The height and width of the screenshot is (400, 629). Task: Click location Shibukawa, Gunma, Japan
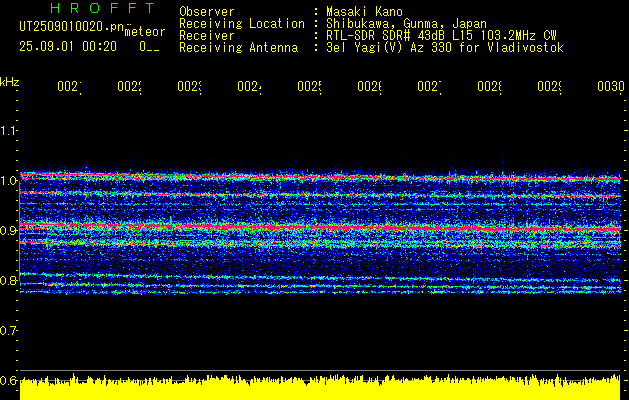[406, 24]
